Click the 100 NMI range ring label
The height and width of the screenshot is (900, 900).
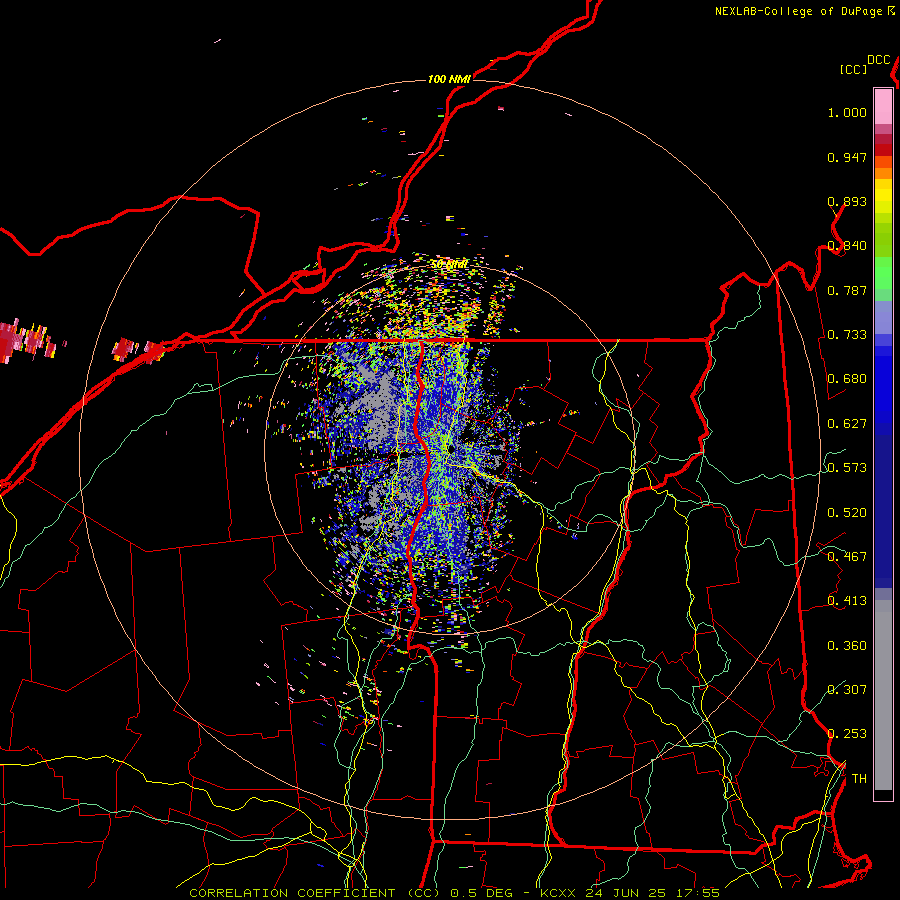click(x=449, y=79)
